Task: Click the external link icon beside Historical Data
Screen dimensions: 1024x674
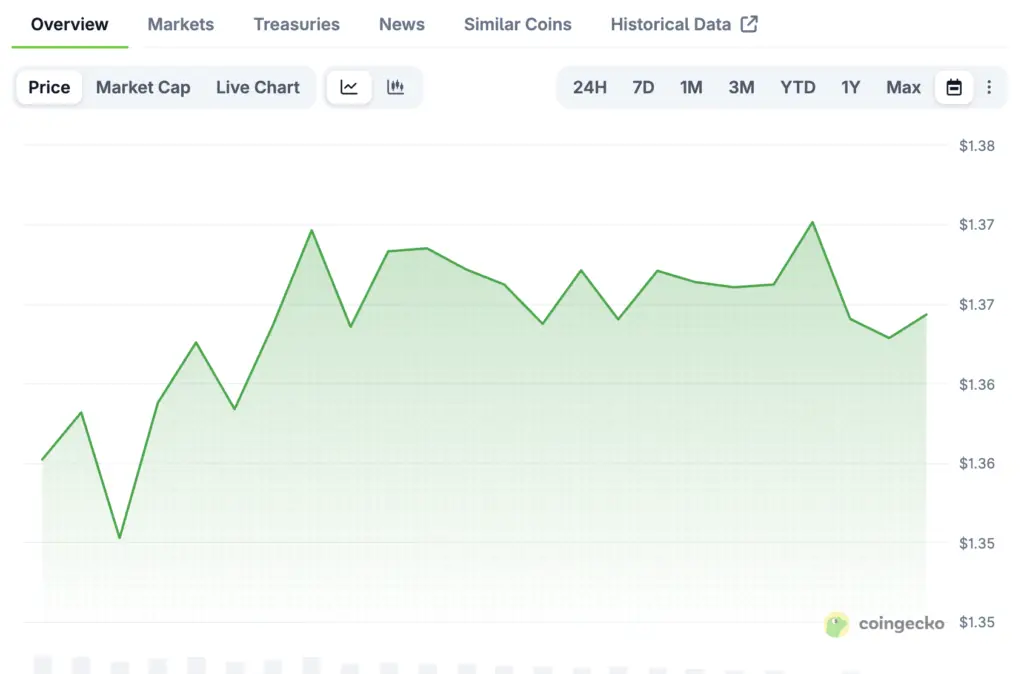Action: [x=749, y=24]
